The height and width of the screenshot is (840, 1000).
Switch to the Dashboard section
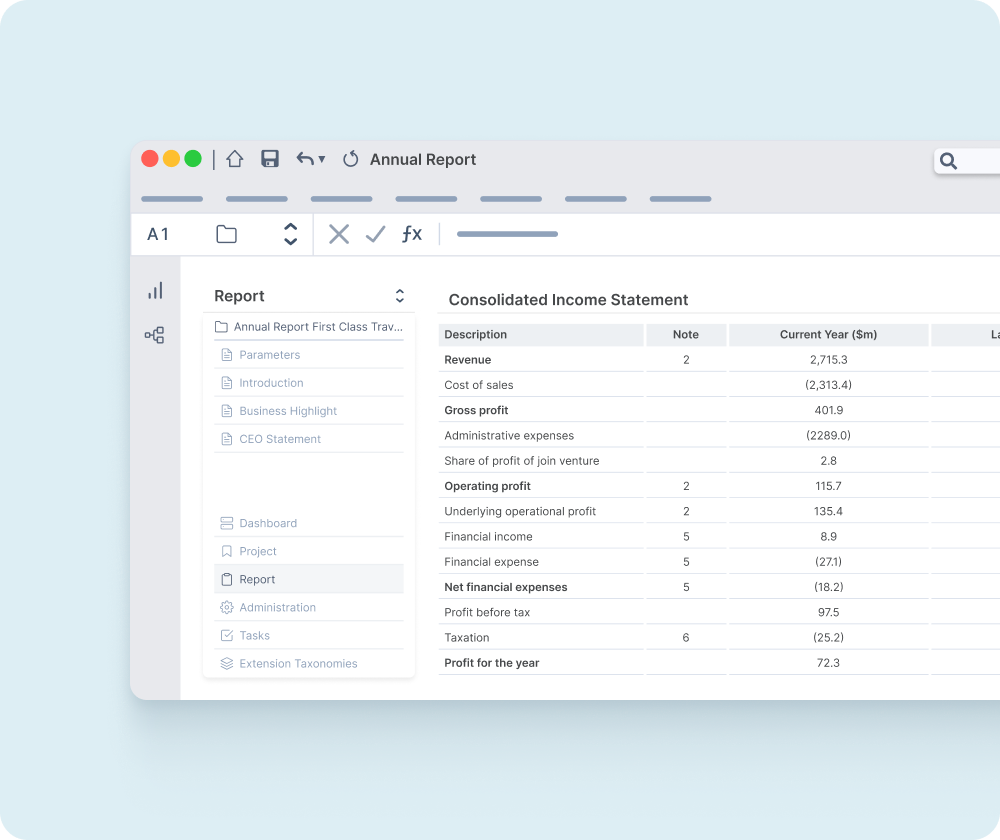coord(268,523)
